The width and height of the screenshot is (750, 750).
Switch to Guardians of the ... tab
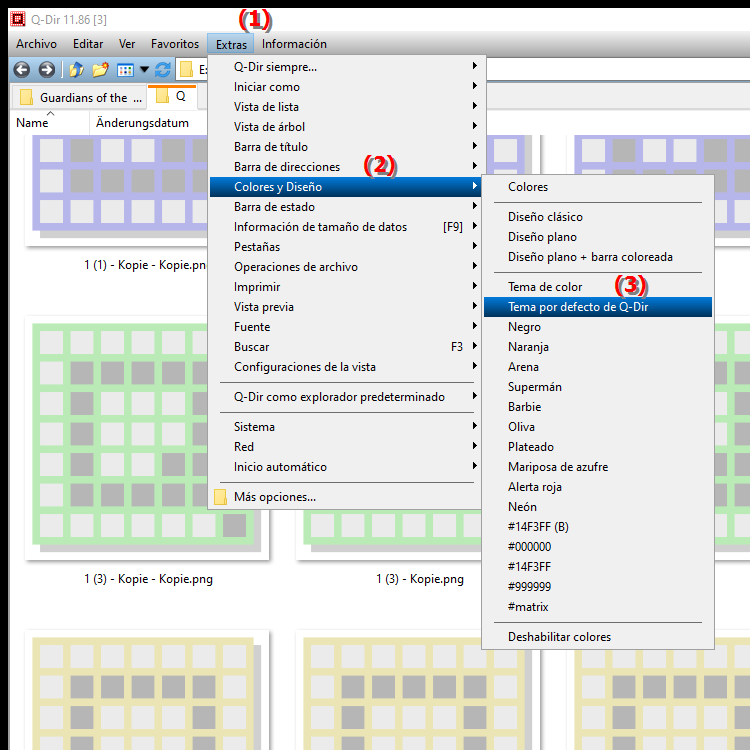[79, 98]
